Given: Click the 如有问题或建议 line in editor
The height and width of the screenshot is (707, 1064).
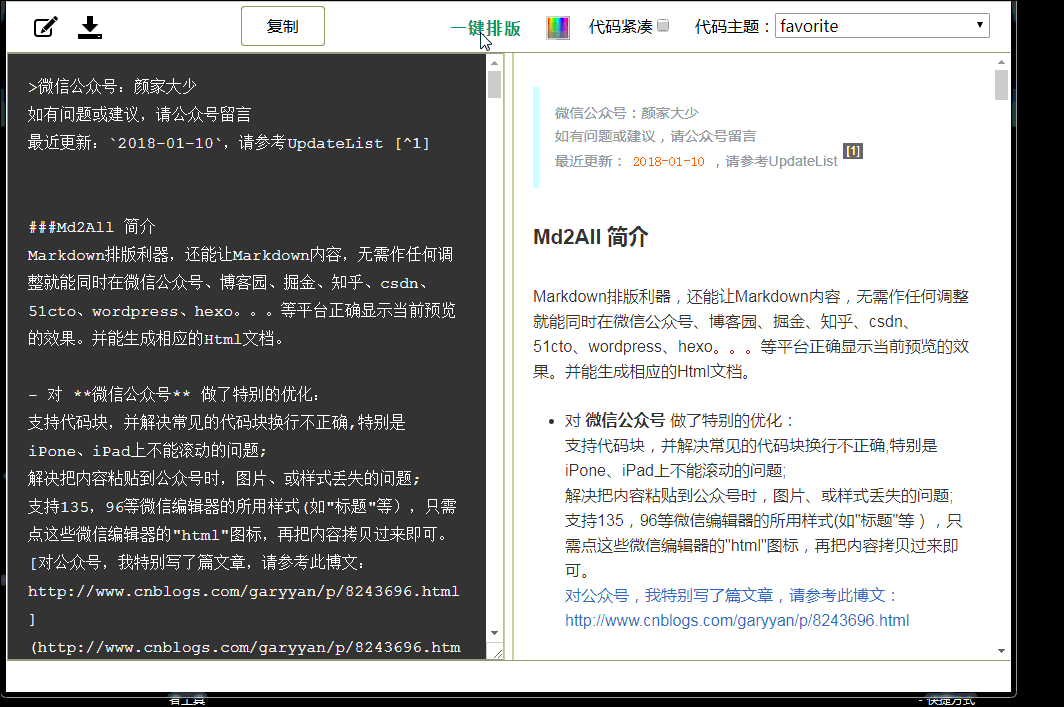Looking at the screenshot, I should (139, 115).
